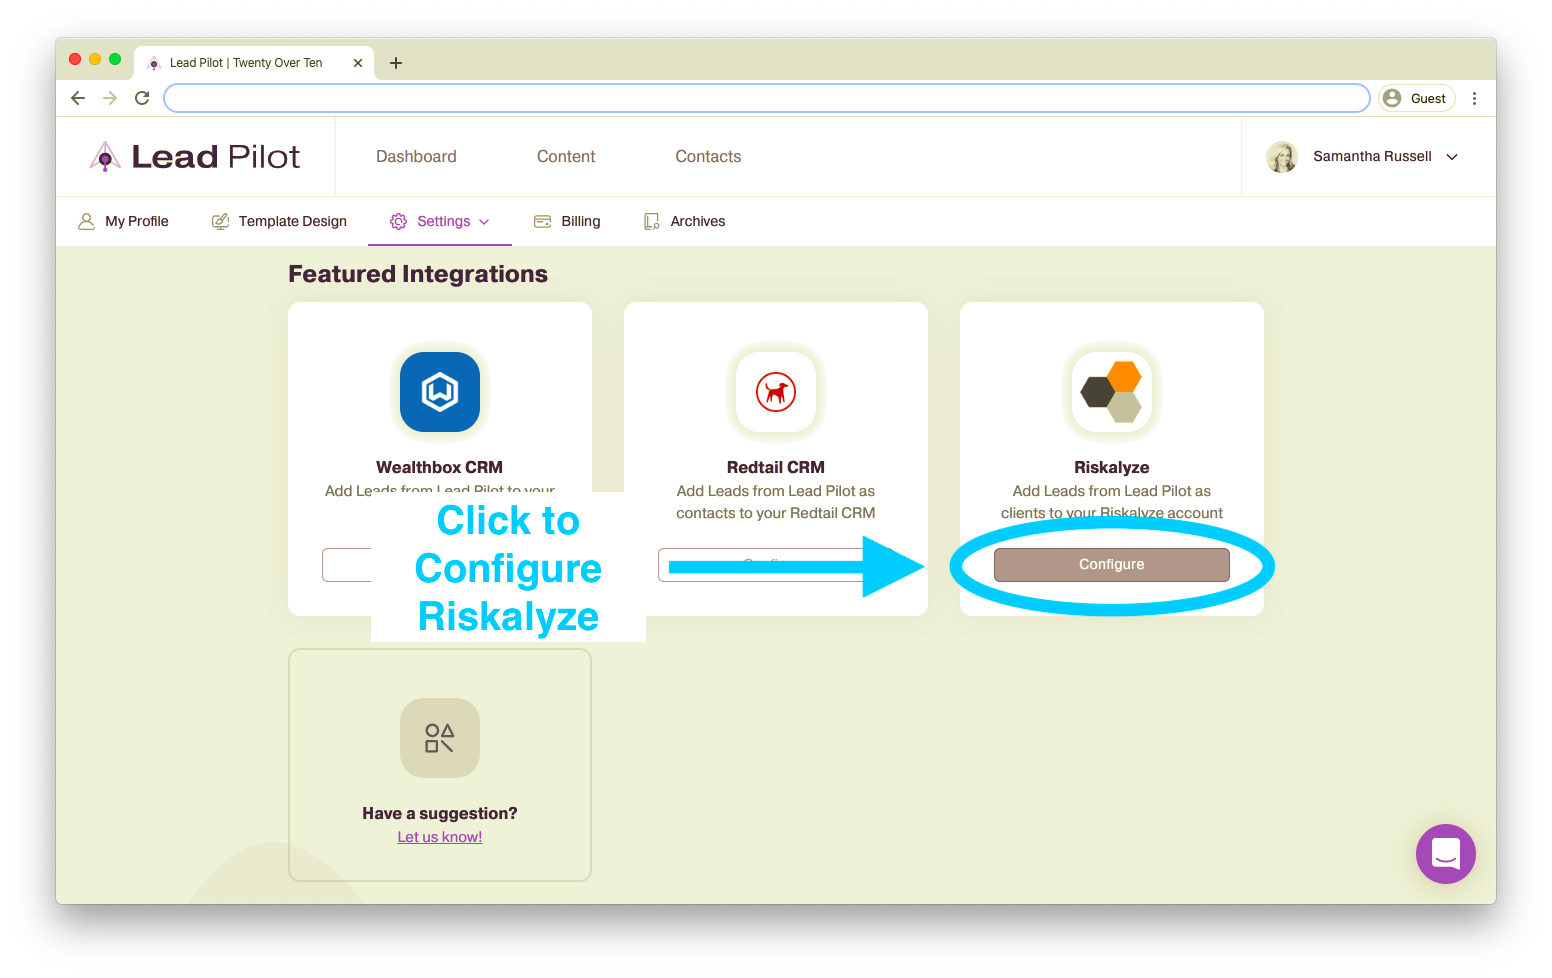
Task: Click the Template Design pencil icon
Action: coord(220,221)
